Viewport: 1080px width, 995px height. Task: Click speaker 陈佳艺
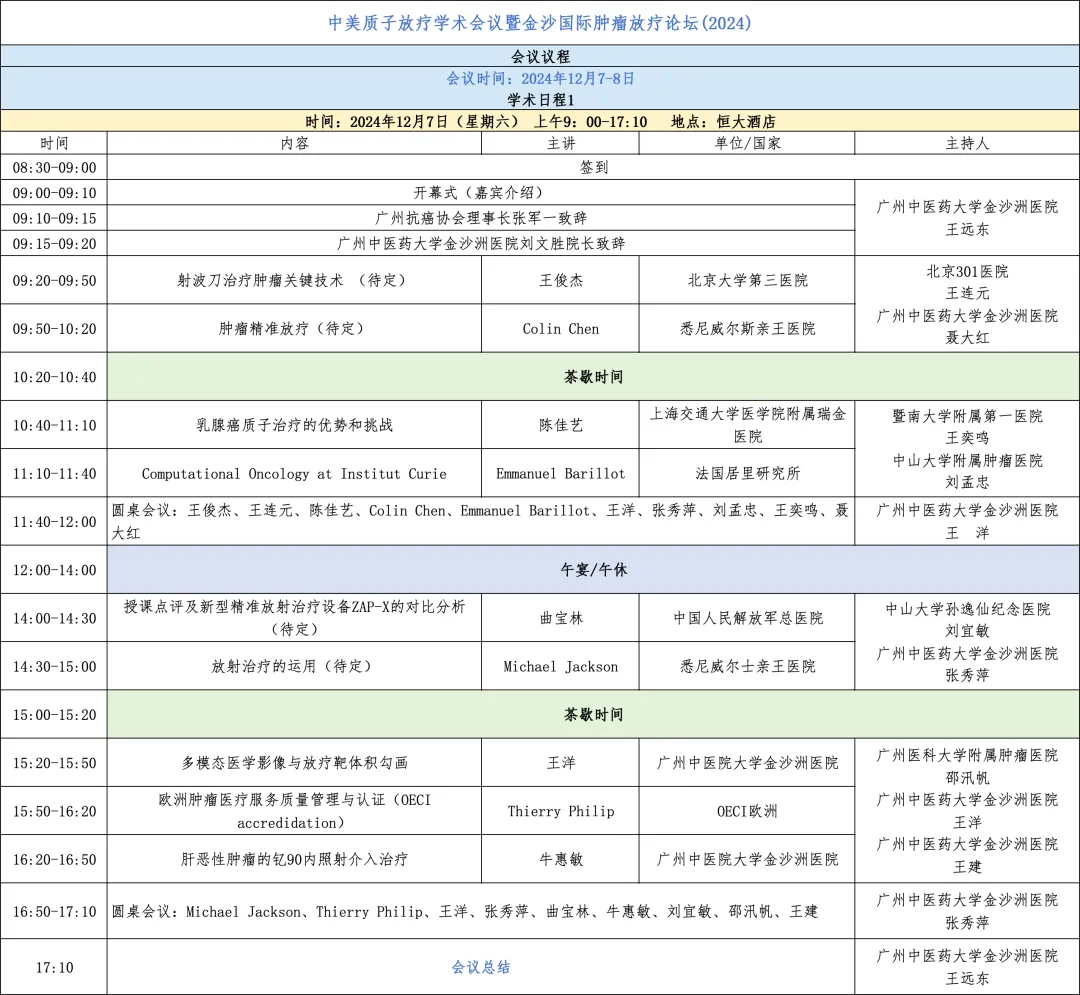point(561,425)
